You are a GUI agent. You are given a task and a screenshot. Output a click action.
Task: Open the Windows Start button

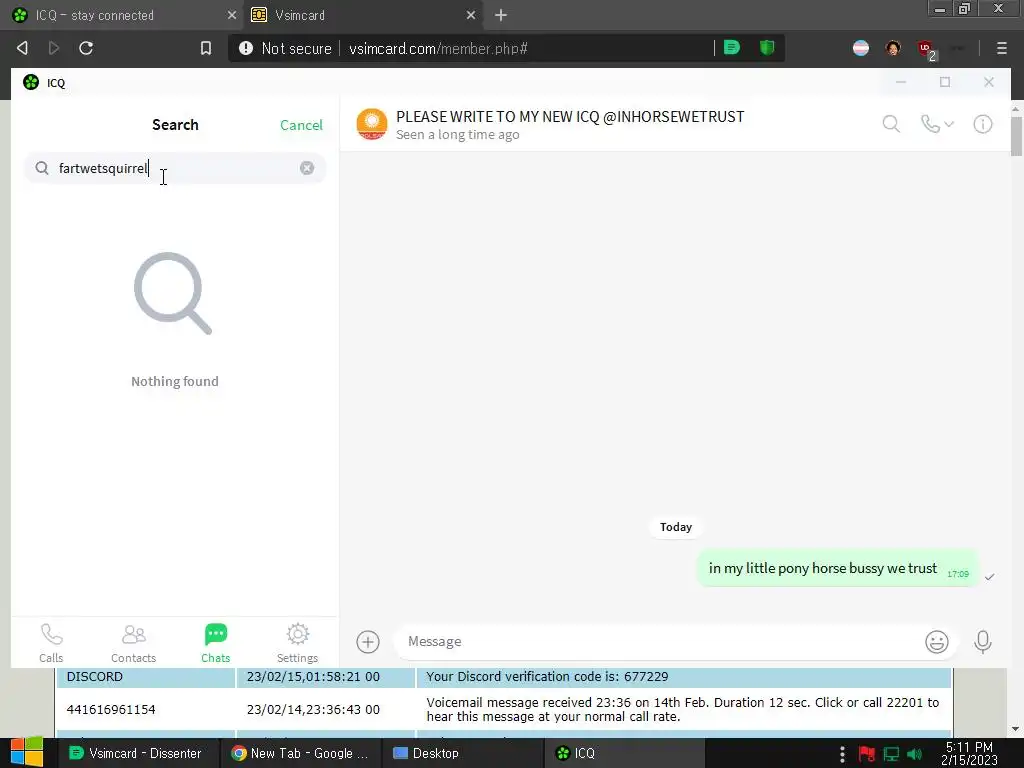tap(26, 753)
